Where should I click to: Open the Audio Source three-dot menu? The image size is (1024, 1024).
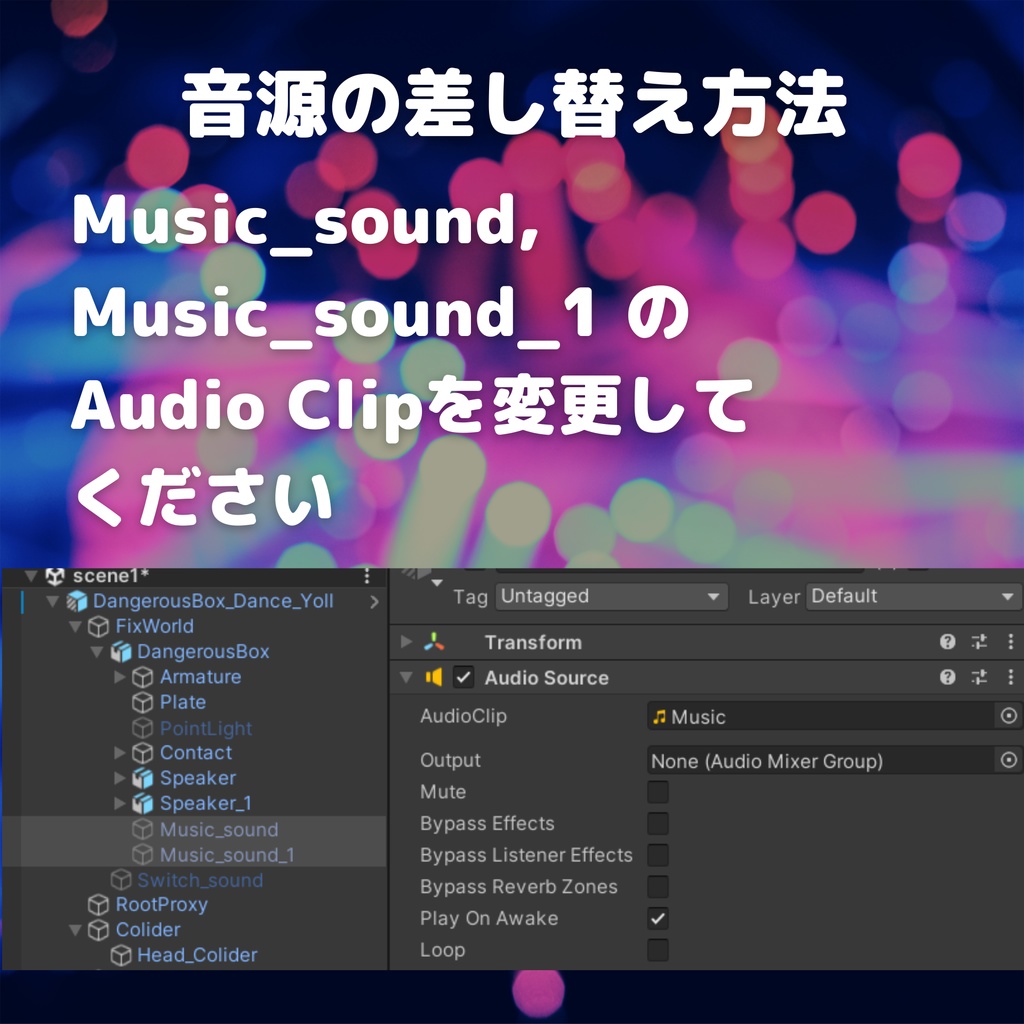(x=1012, y=677)
